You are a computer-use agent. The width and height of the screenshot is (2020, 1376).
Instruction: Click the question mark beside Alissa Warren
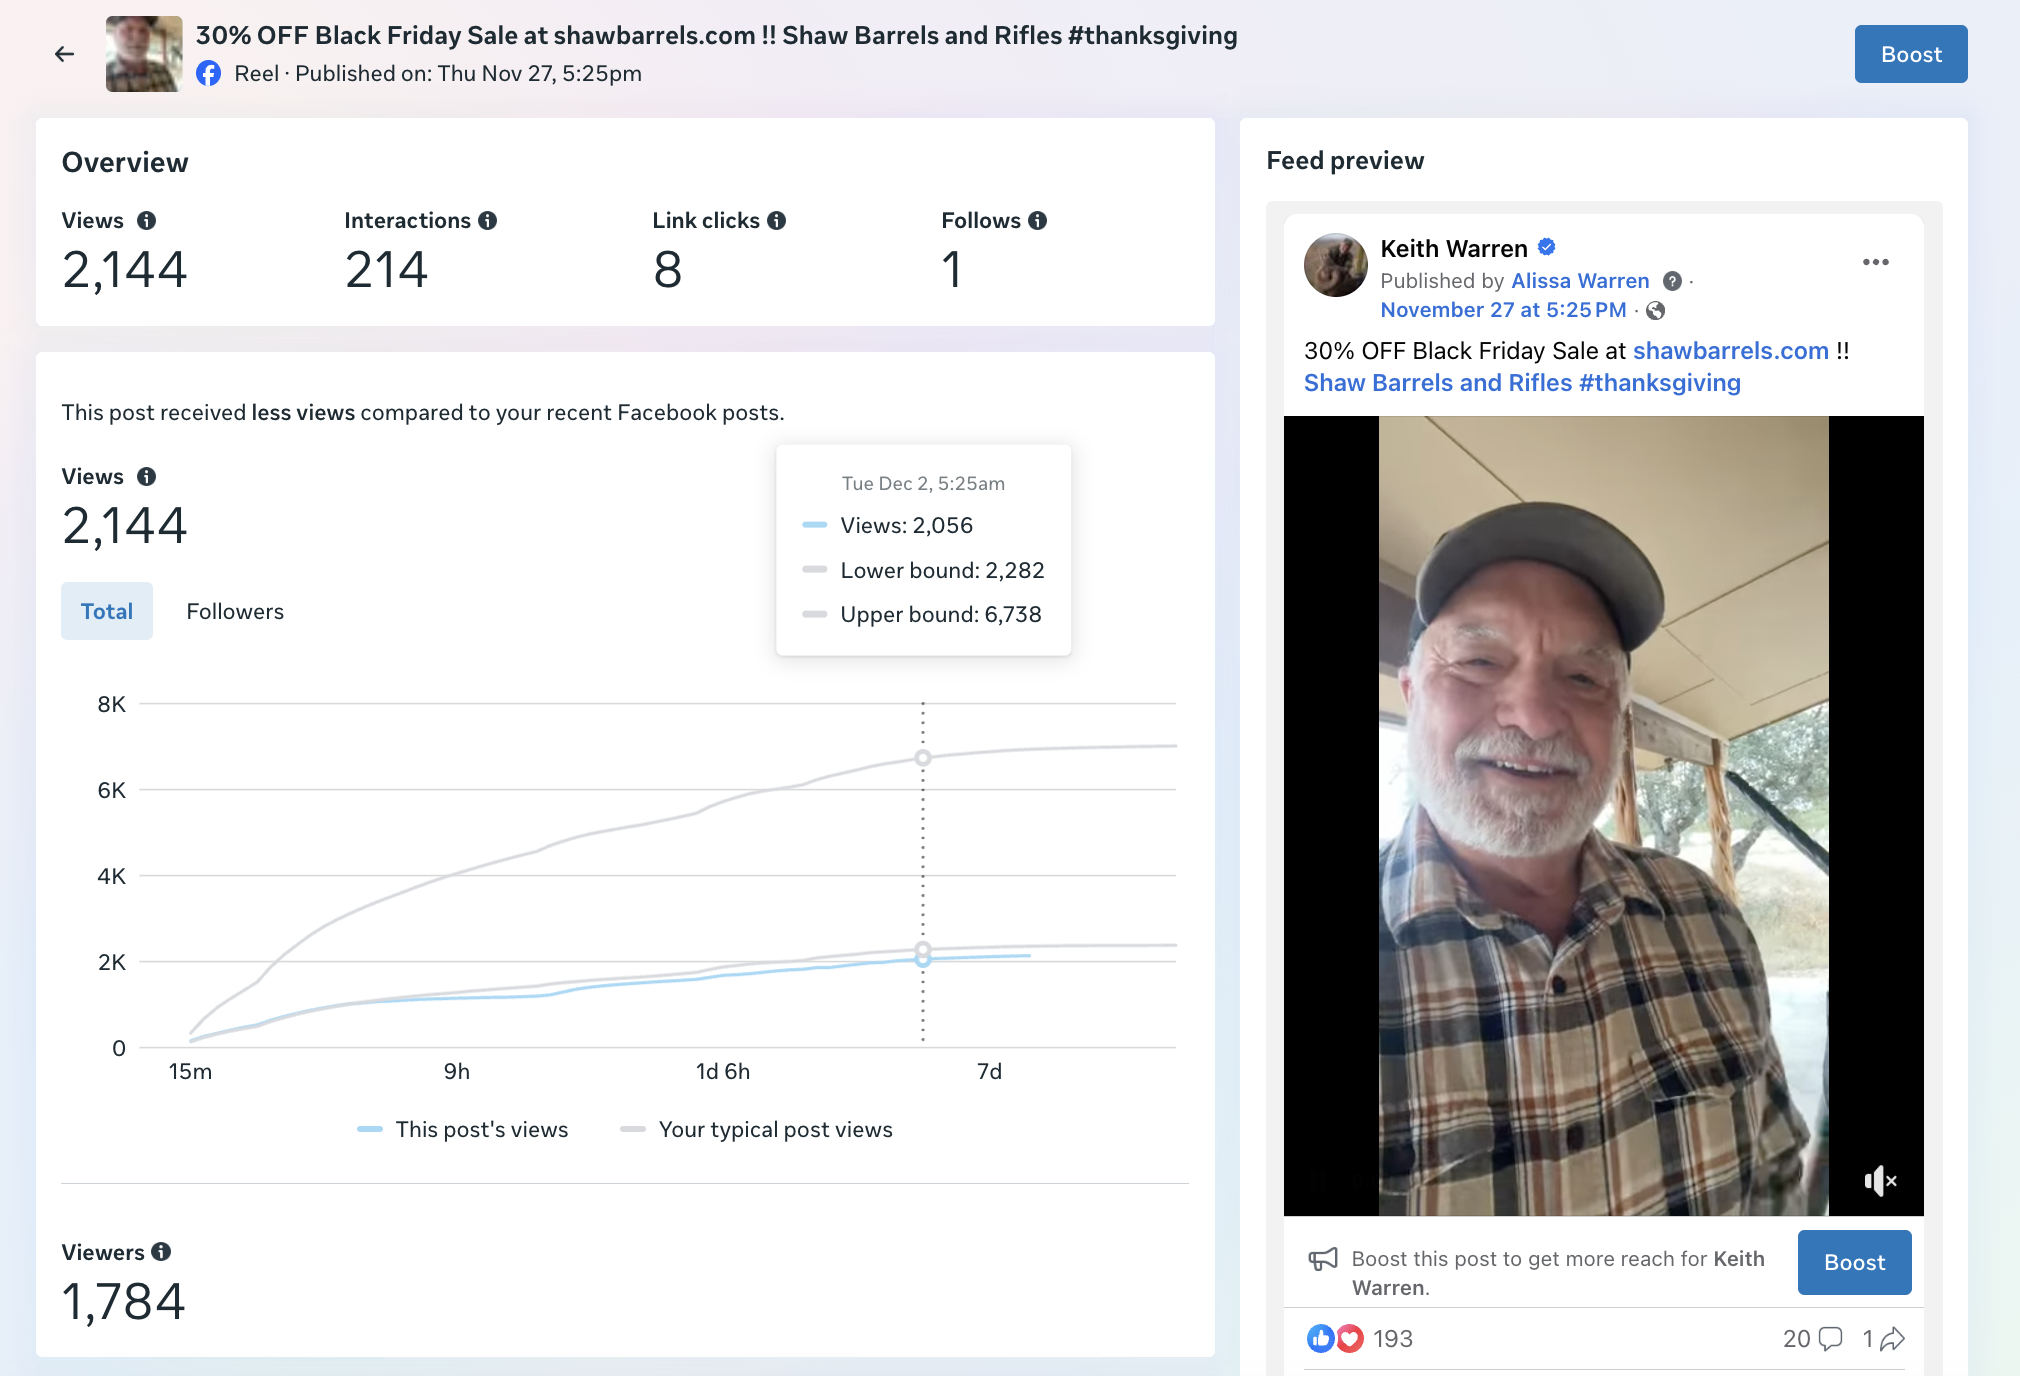1672,281
